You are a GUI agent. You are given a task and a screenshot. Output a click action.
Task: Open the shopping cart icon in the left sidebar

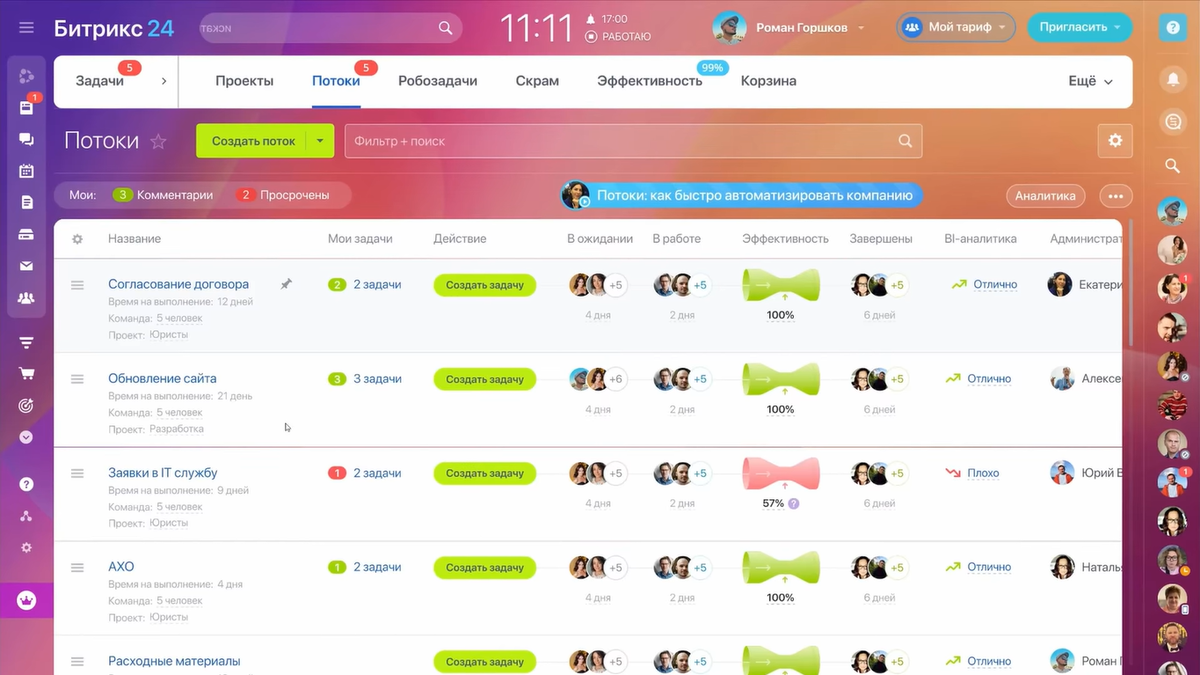pyautogui.click(x=27, y=374)
